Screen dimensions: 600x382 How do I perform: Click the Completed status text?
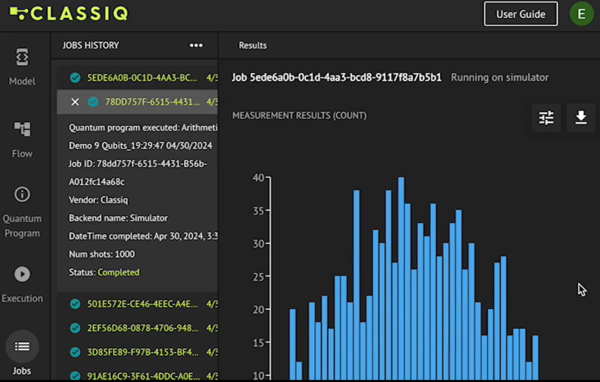coord(119,272)
